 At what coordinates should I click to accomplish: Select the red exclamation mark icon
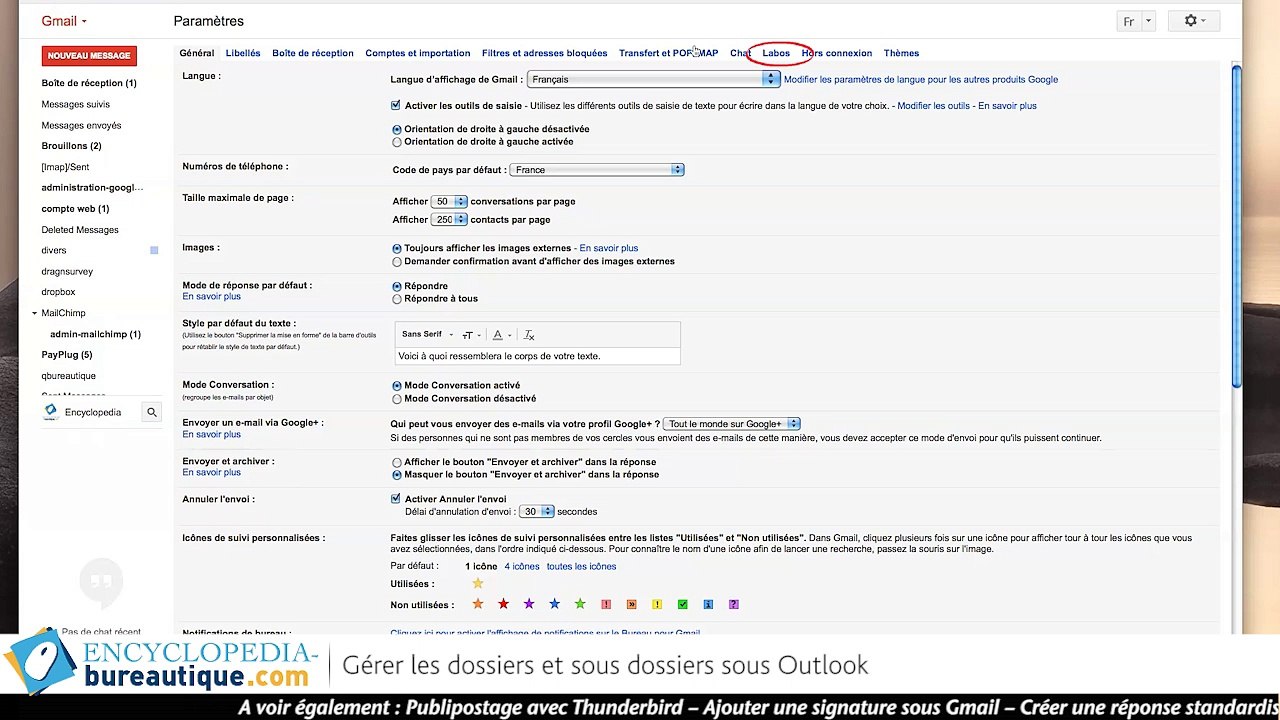(606, 604)
